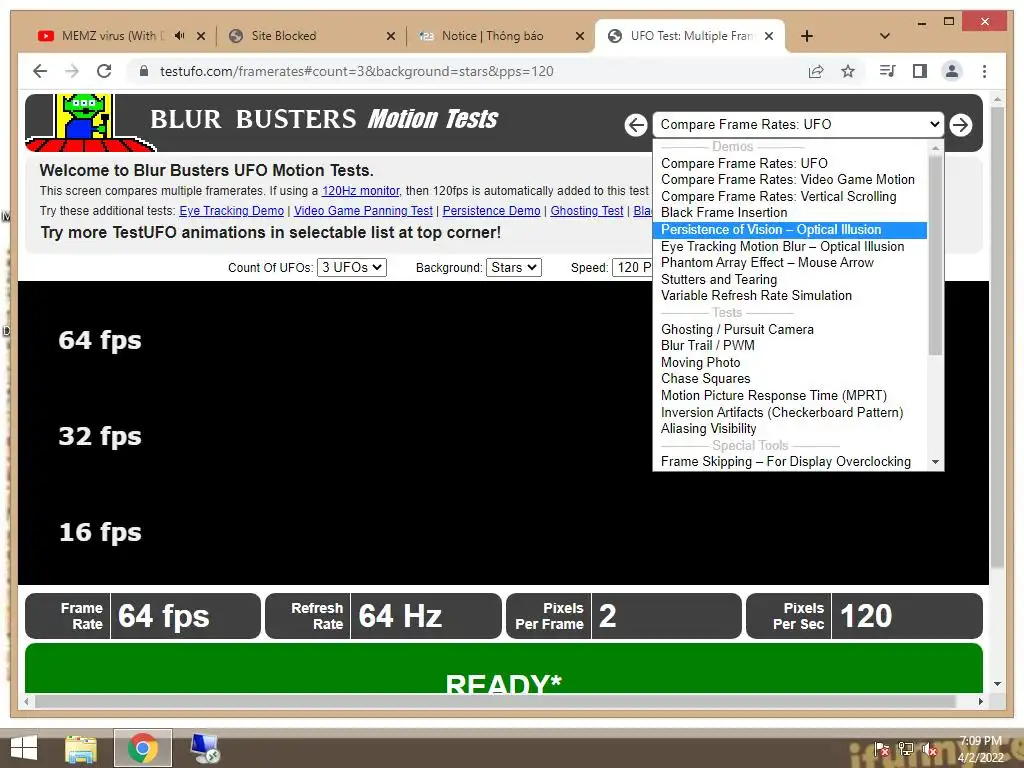Open the Video Game Panning Test link
Screen dimensions: 1024x768
click(x=363, y=211)
